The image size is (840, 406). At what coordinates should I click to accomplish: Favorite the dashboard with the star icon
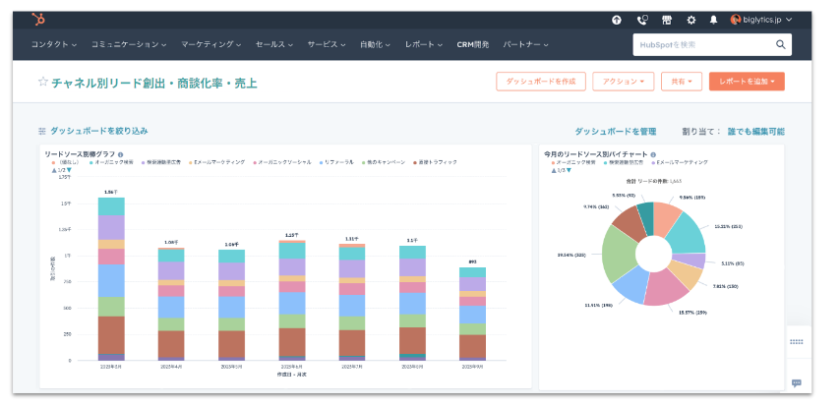tap(42, 83)
